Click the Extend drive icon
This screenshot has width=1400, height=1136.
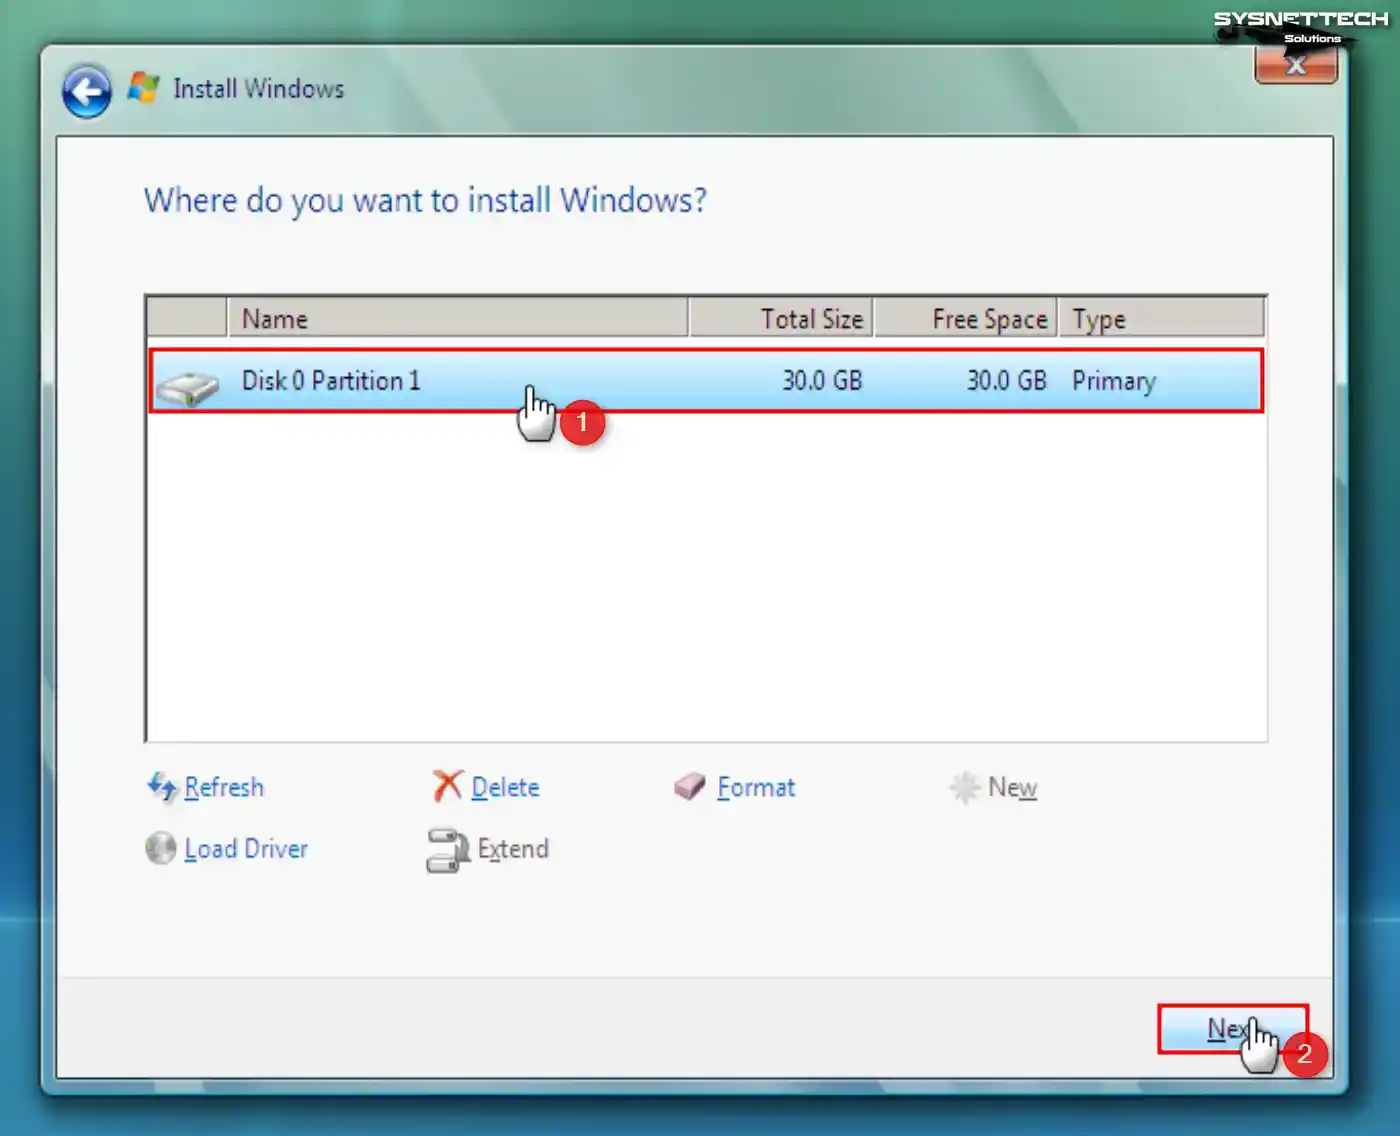pos(447,850)
